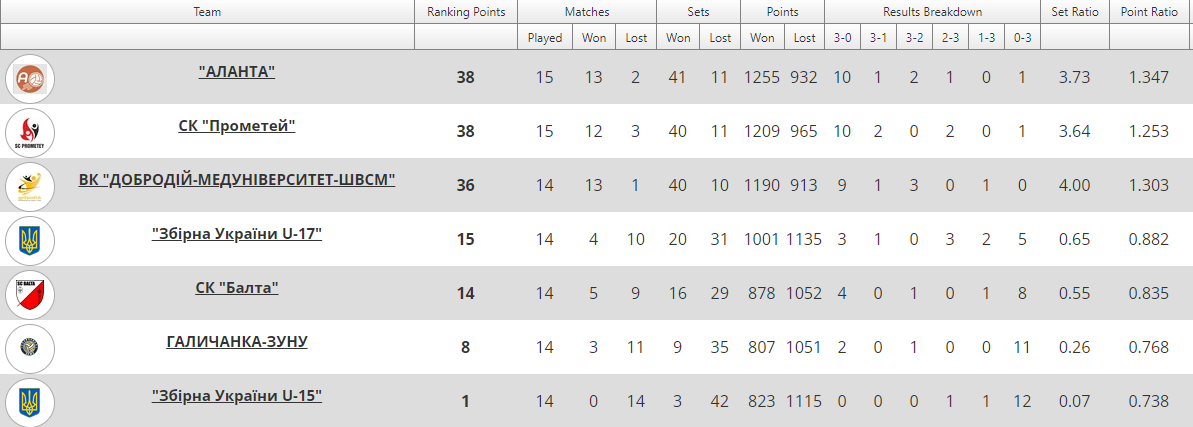Click the Point Ratio column header

[1150, 12]
